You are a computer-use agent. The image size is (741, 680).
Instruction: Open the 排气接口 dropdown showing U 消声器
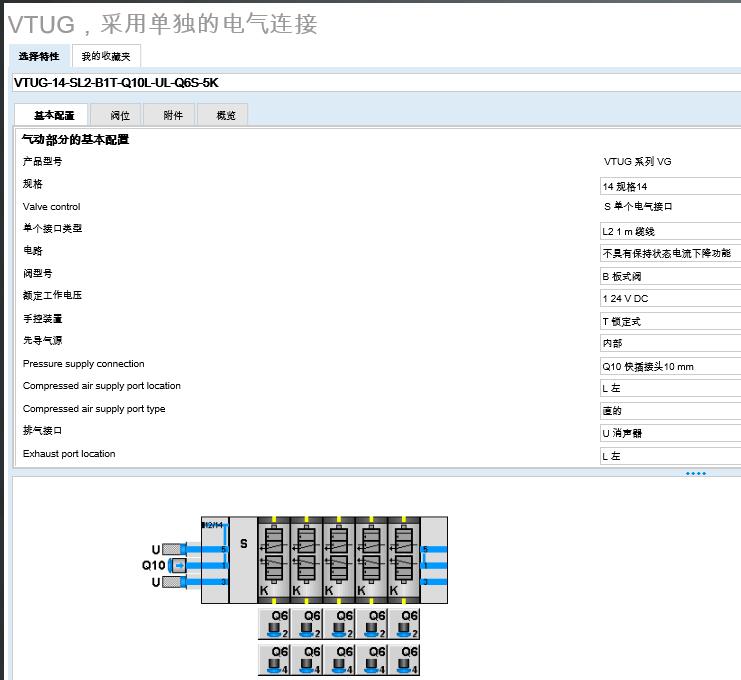(x=670, y=433)
